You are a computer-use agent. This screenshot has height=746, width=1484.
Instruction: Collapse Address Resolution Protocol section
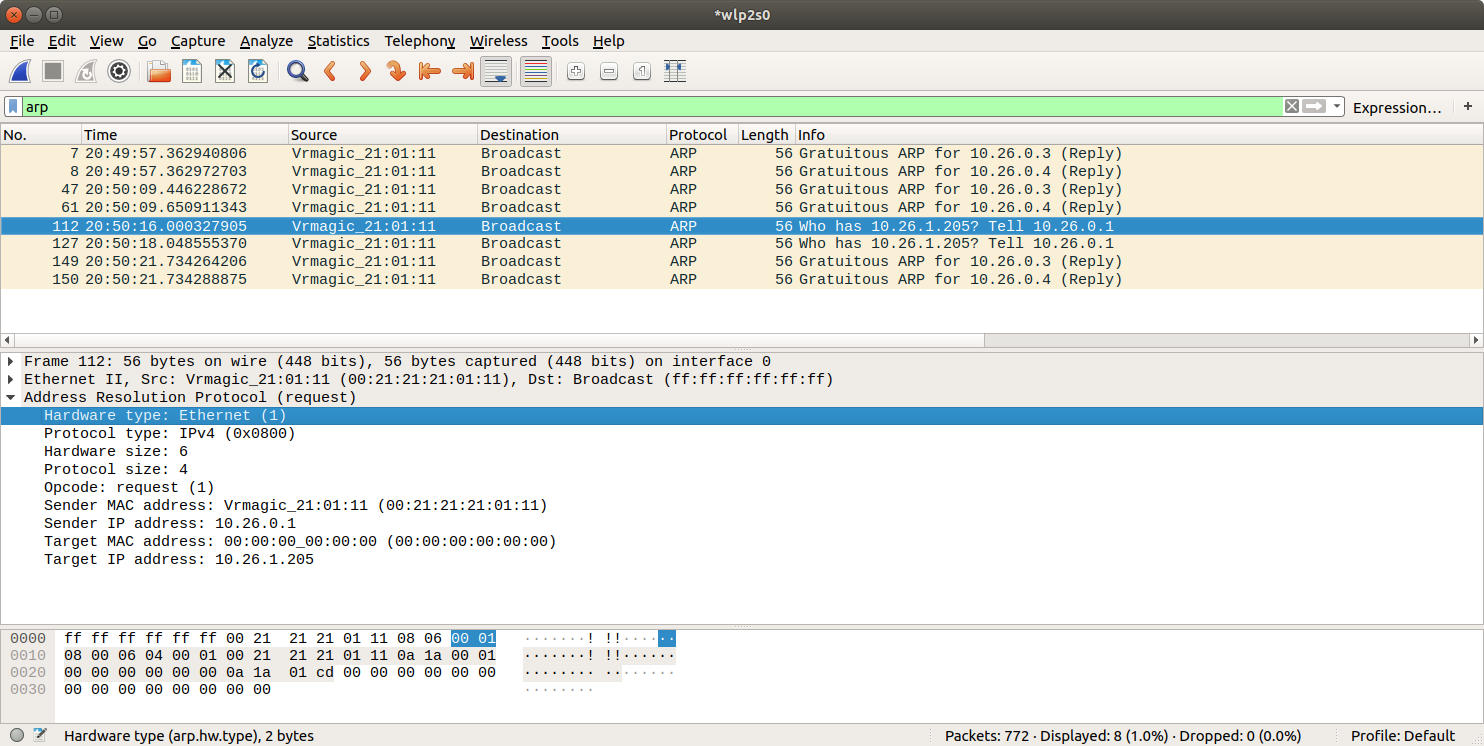pos(11,398)
